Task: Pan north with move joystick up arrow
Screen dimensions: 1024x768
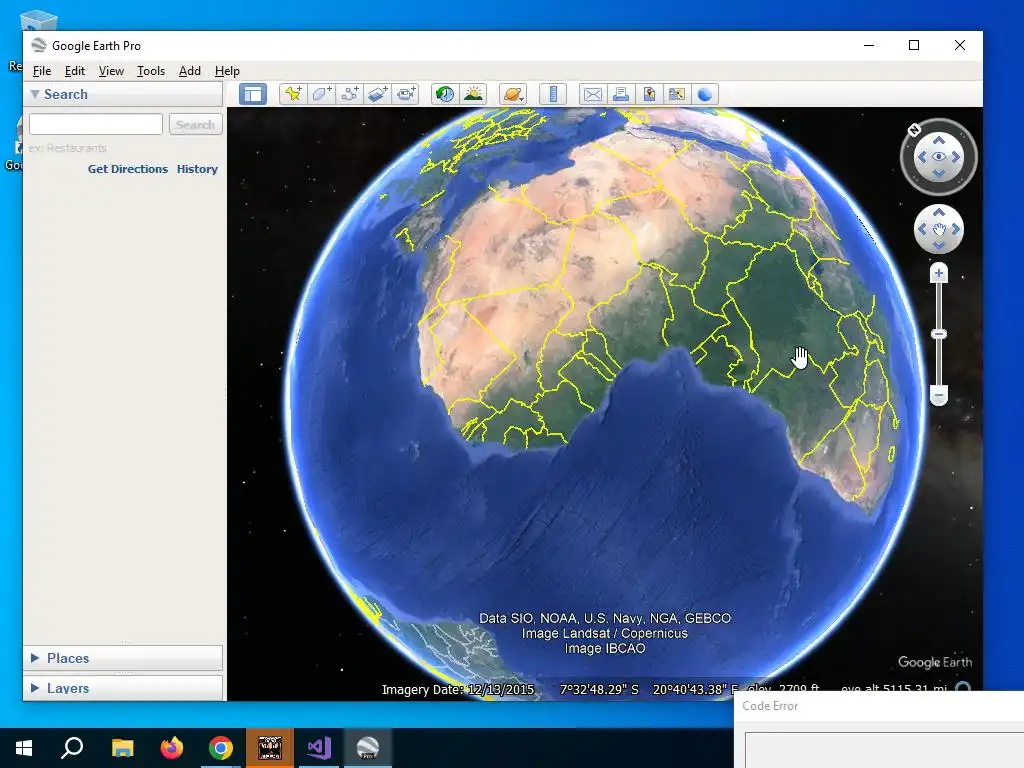Action: pos(938,212)
